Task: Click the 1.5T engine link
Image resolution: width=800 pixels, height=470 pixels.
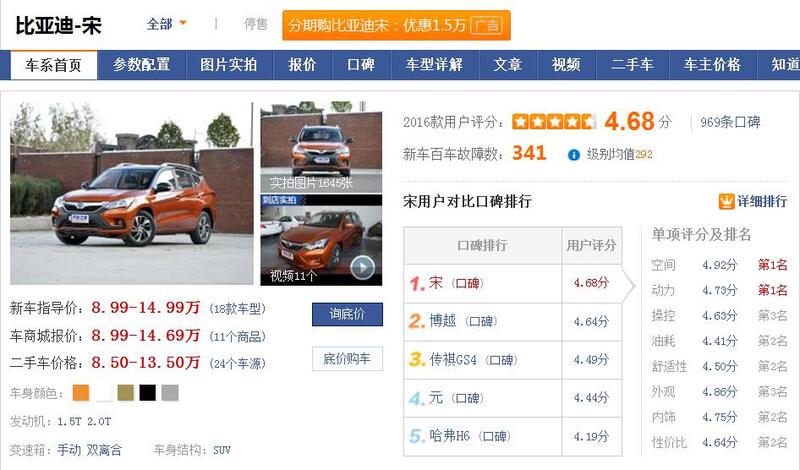Action: tap(69, 422)
